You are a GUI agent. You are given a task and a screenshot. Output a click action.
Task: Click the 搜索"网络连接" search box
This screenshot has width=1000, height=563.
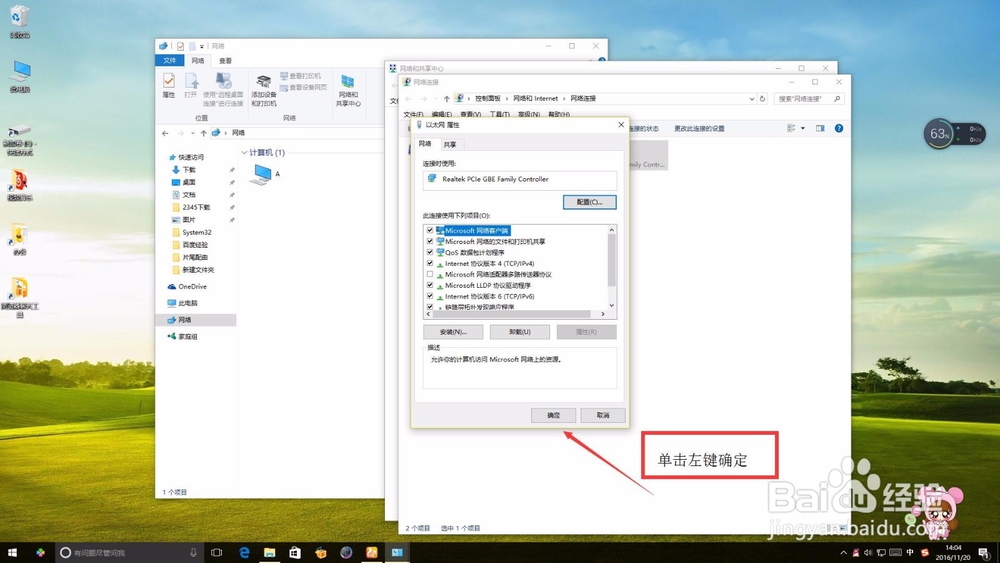pos(809,99)
